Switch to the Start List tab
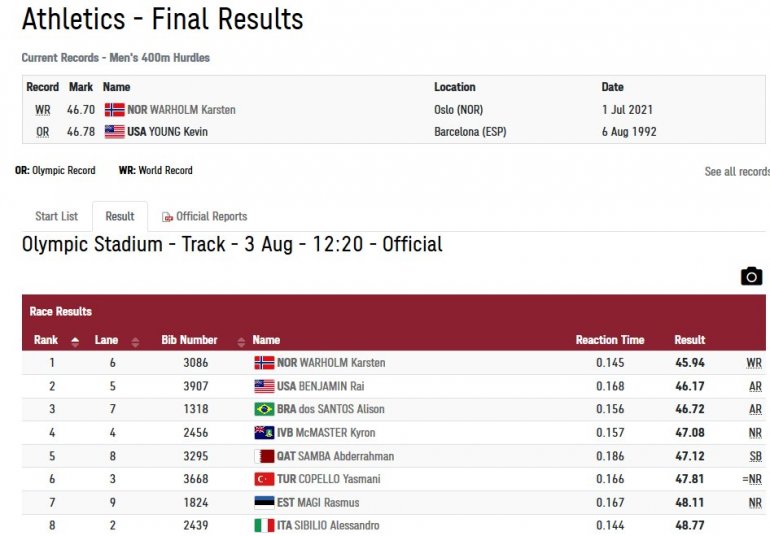Screen dimensions: 770x536 [56, 216]
